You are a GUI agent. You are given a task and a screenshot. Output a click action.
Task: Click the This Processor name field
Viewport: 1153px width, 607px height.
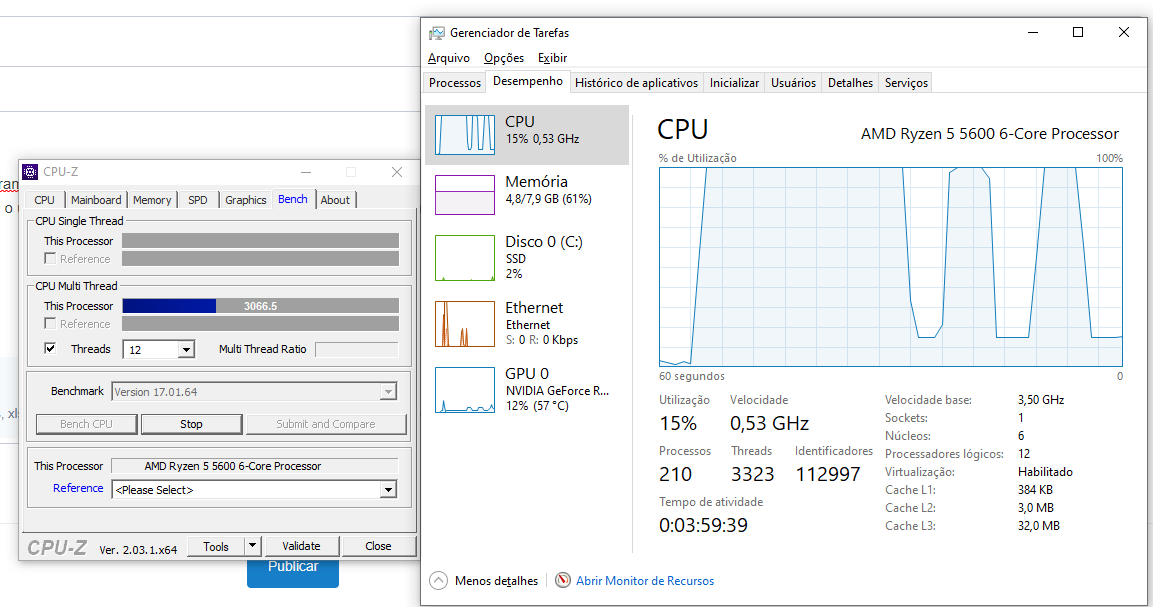click(x=254, y=466)
